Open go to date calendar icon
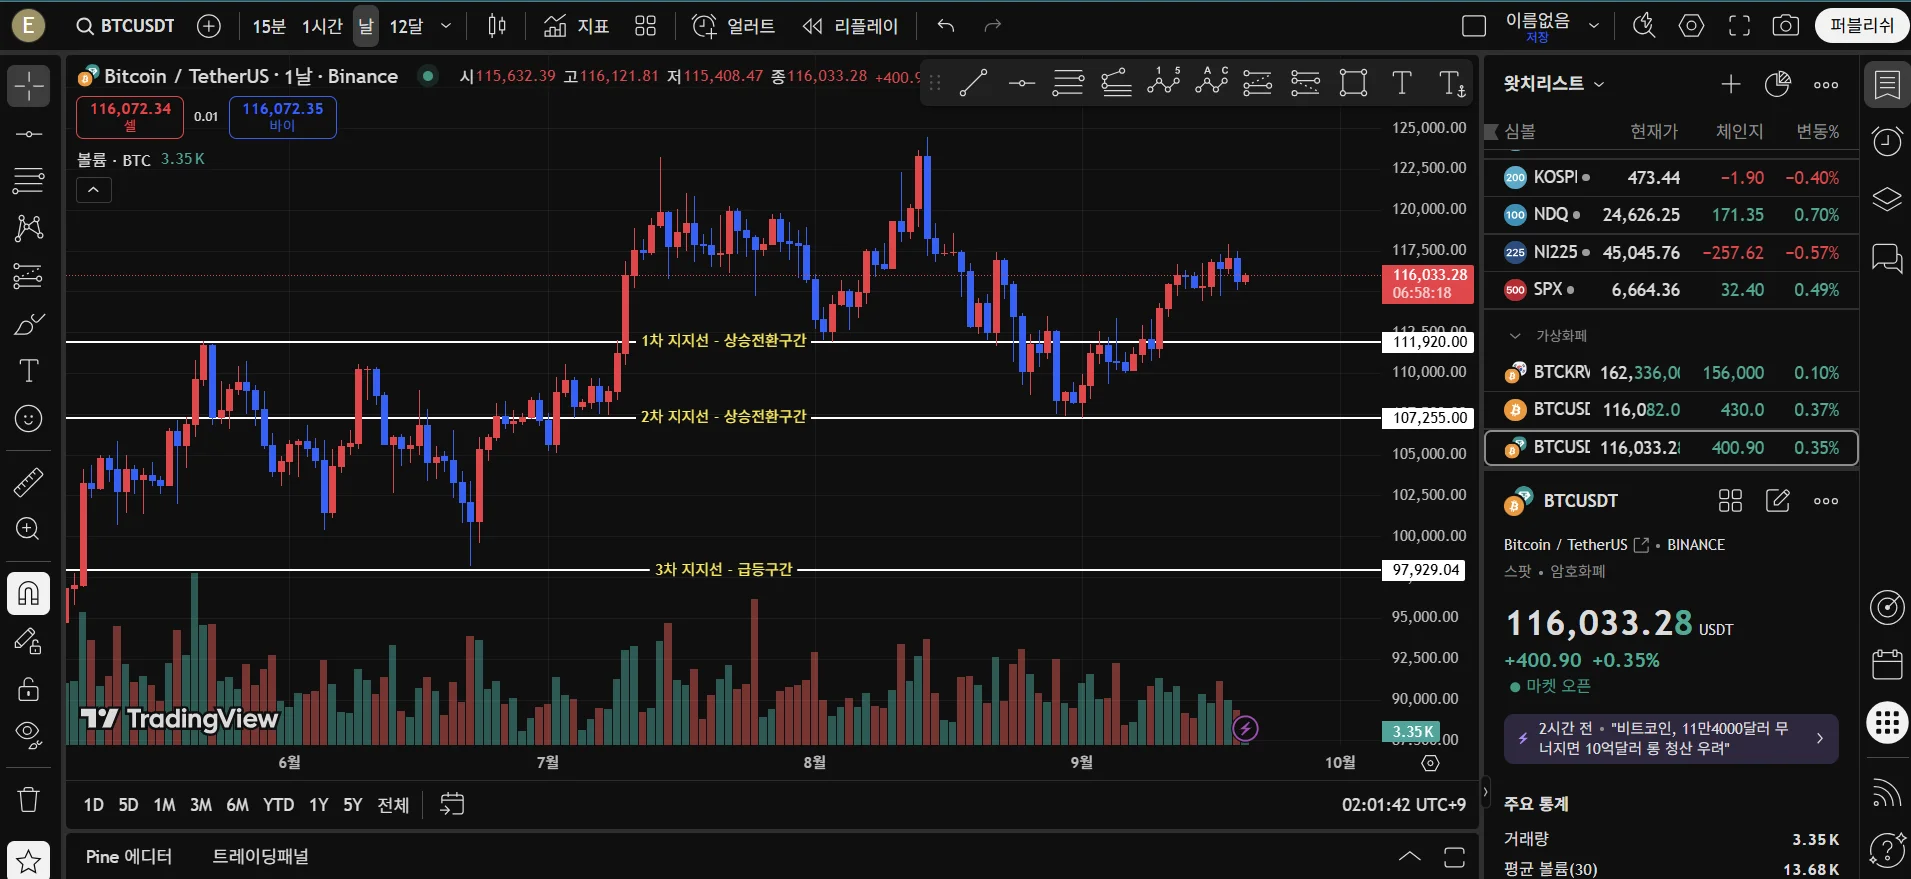The image size is (1911, 879). pyautogui.click(x=452, y=804)
